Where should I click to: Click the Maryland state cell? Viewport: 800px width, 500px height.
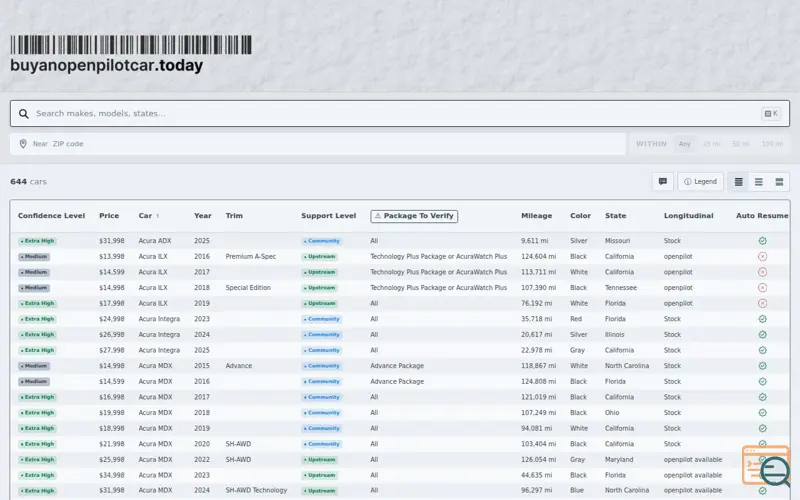pos(619,460)
